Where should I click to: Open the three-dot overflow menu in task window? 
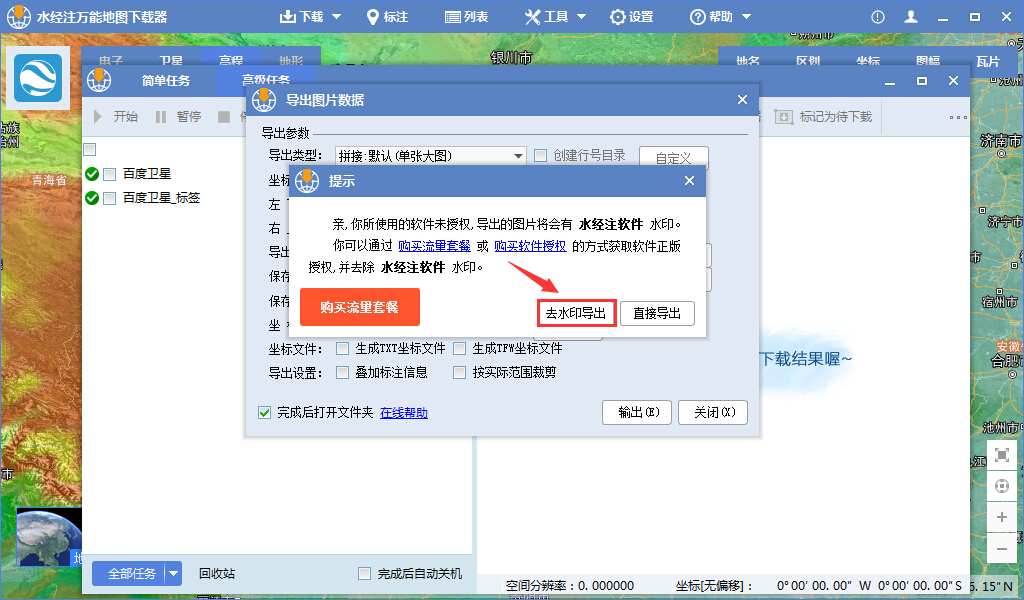click(958, 118)
